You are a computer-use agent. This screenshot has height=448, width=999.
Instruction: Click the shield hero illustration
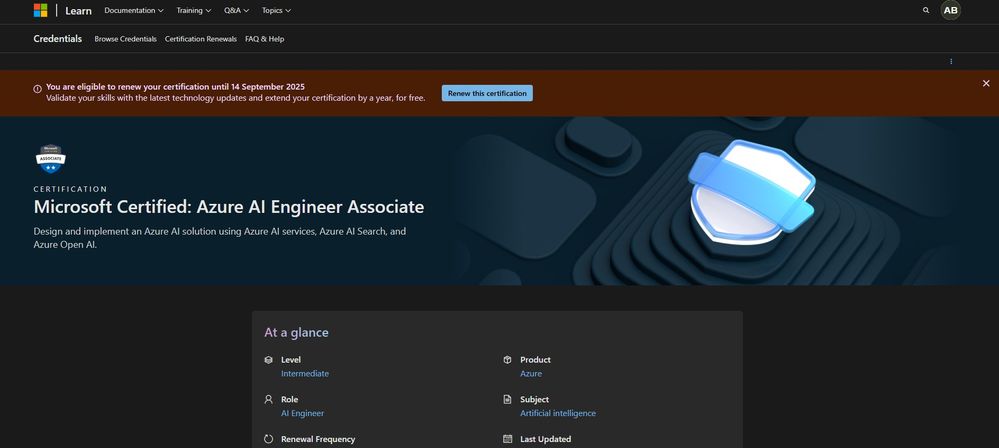(752, 192)
